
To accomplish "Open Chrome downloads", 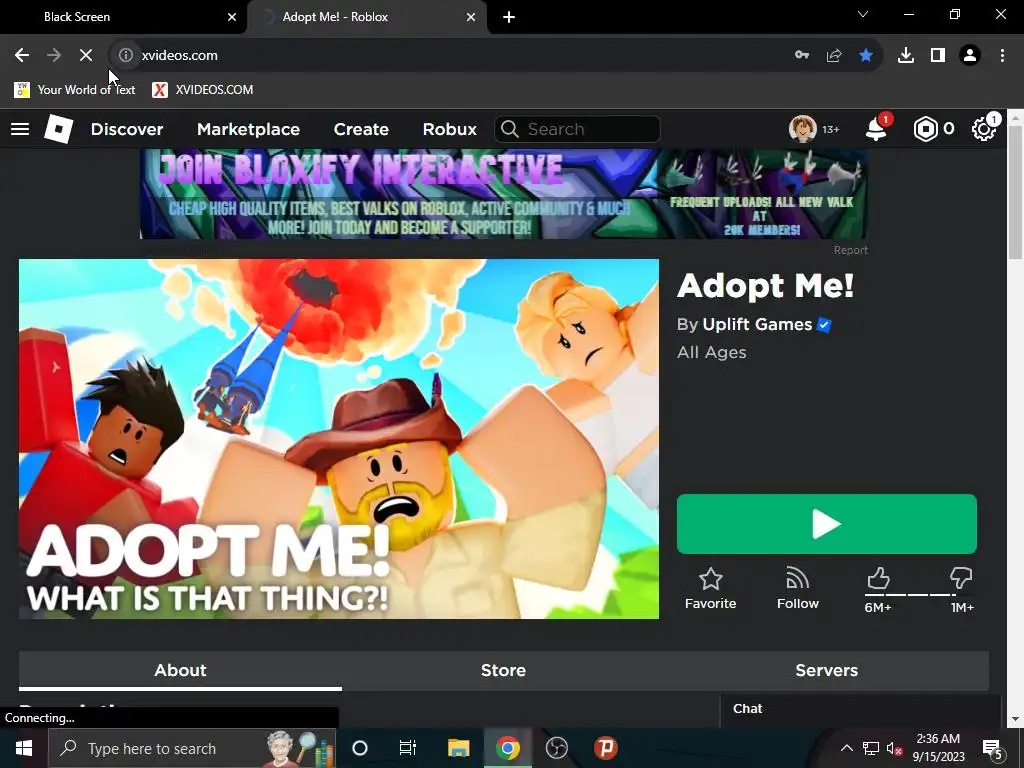I will (x=905, y=56).
